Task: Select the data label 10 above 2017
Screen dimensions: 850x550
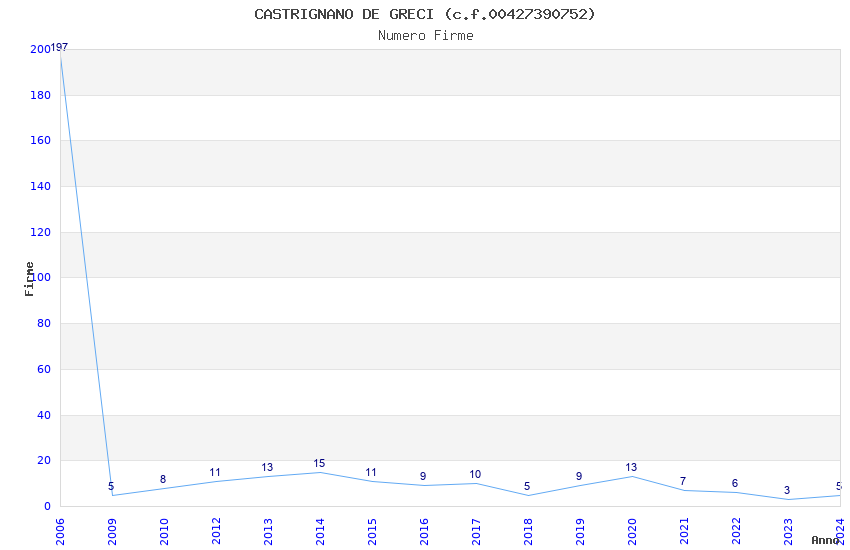Action: coord(475,474)
